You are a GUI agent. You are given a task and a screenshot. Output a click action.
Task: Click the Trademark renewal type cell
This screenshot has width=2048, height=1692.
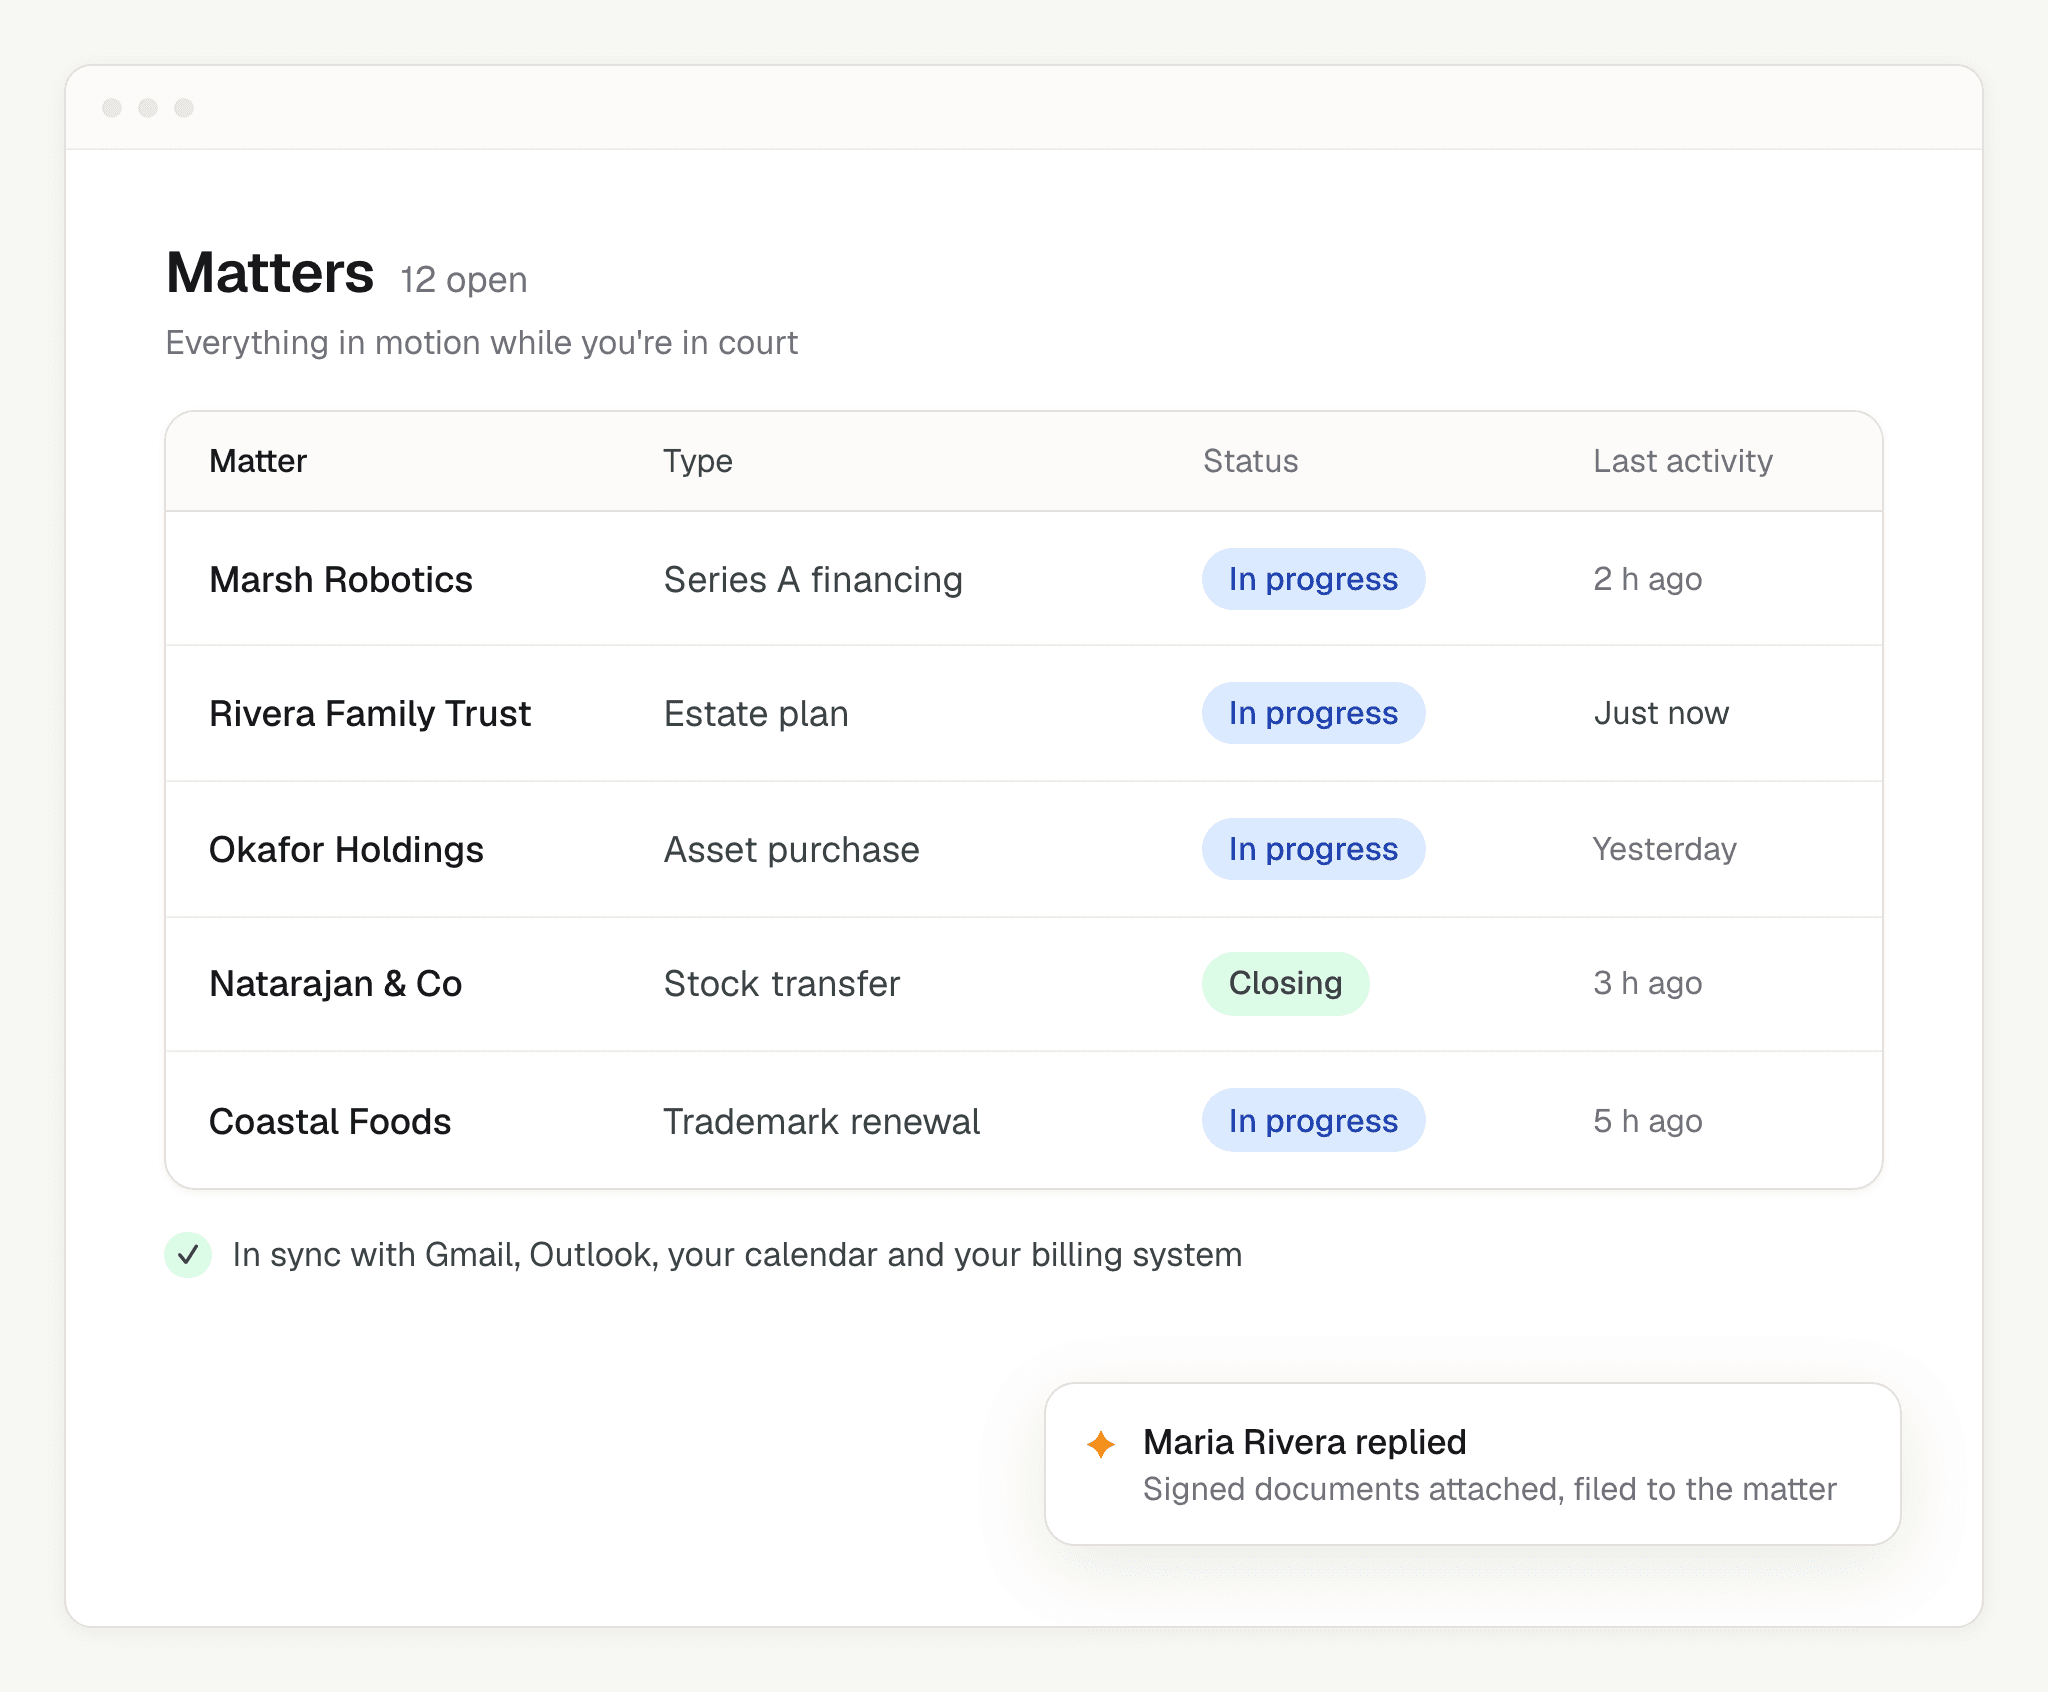[x=821, y=1122]
